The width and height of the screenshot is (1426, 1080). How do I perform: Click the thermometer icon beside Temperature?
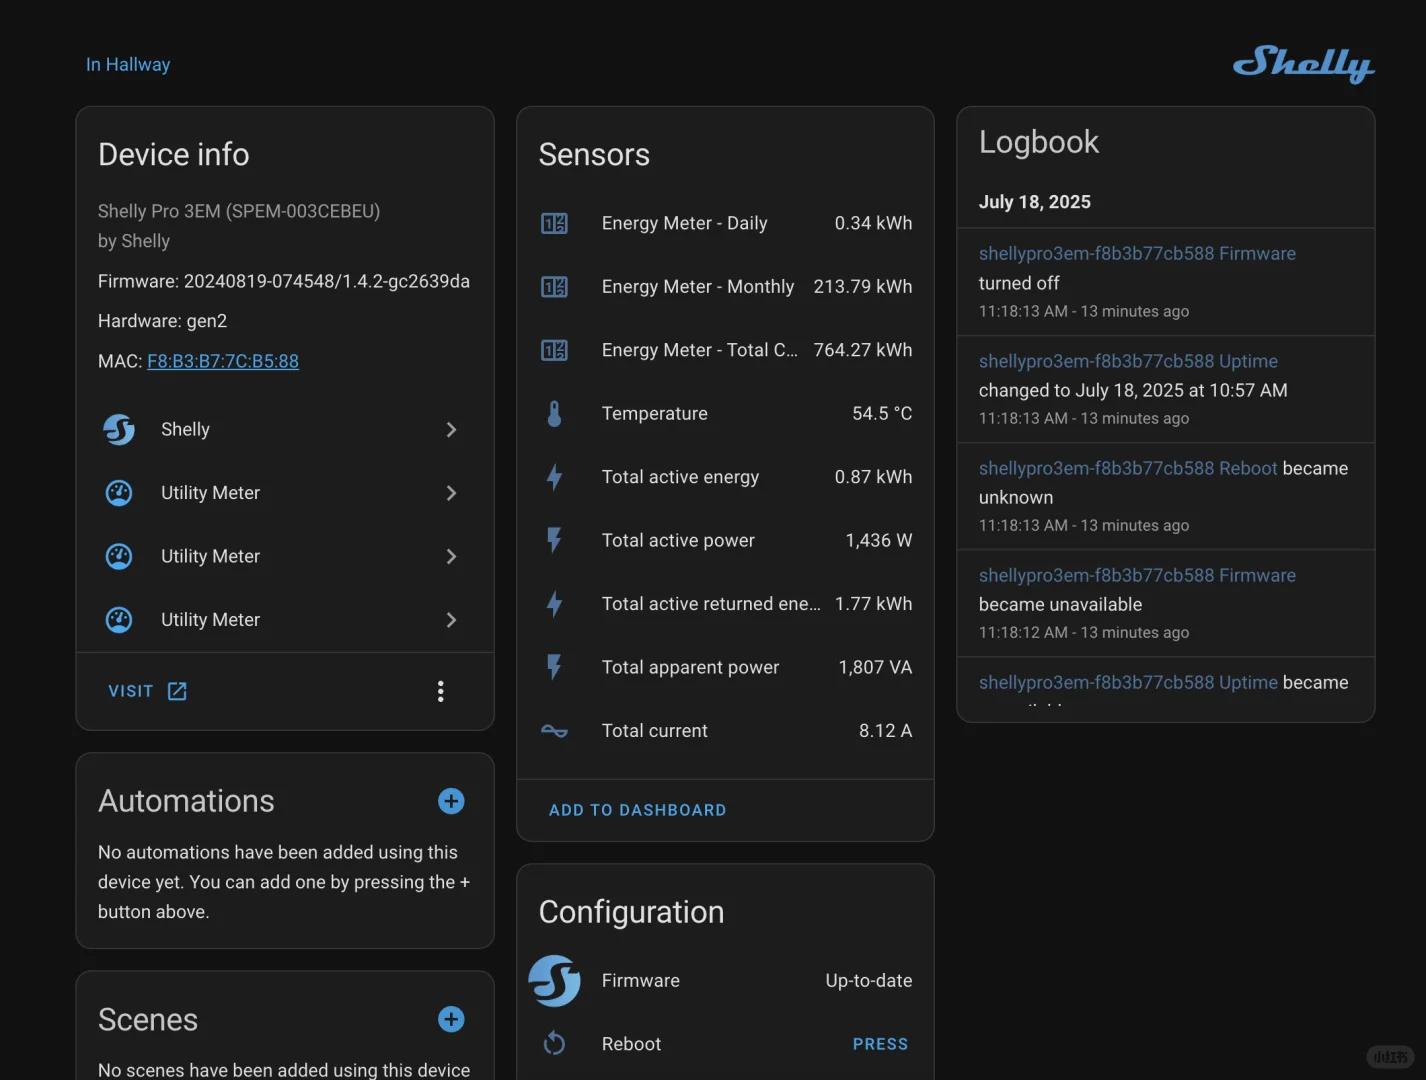[554, 414]
